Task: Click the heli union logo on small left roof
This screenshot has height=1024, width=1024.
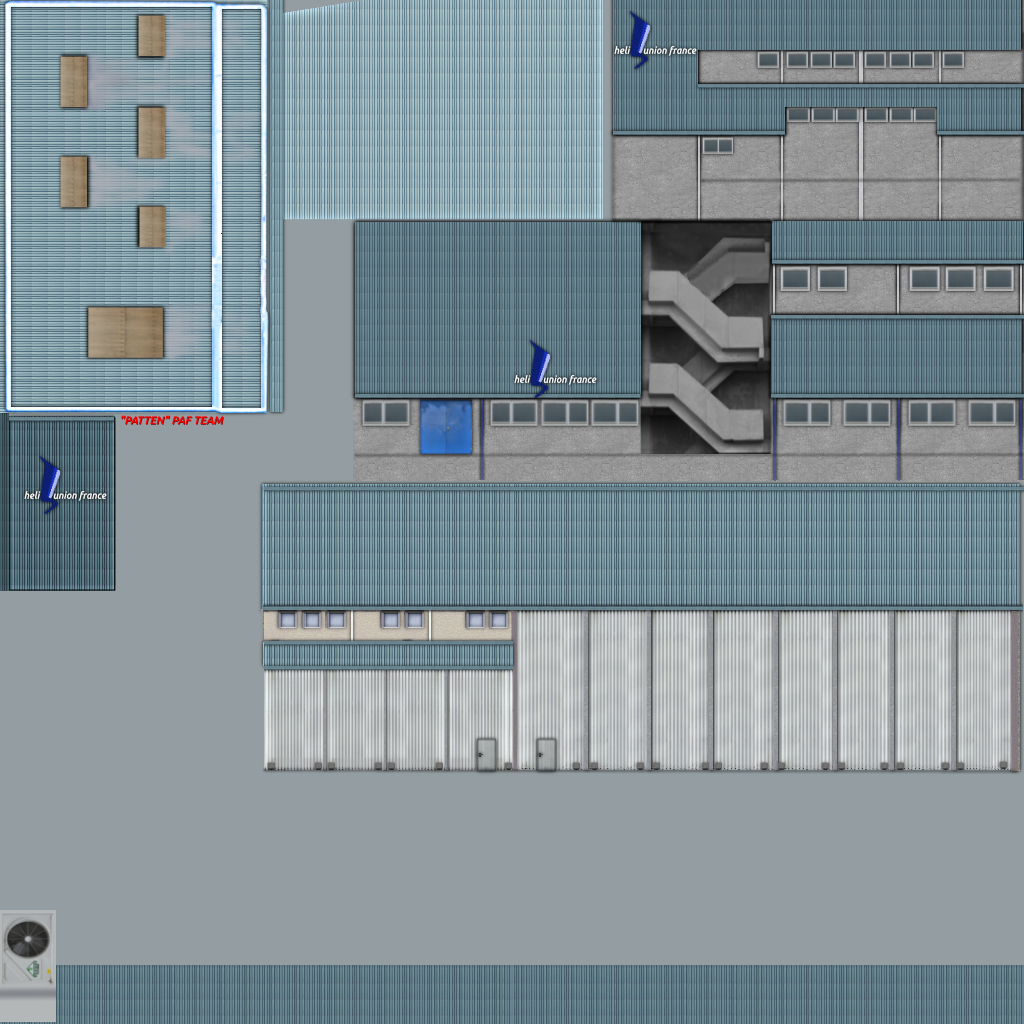Action: point(62,489)
